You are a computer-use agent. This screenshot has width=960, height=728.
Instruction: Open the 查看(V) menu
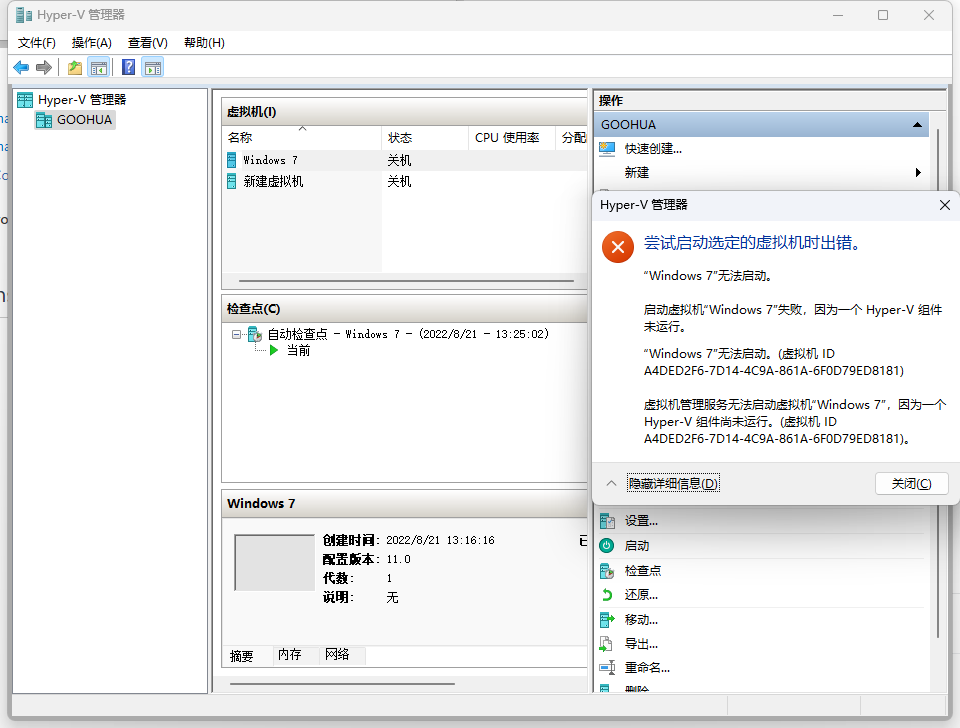[x=148, y=43]
